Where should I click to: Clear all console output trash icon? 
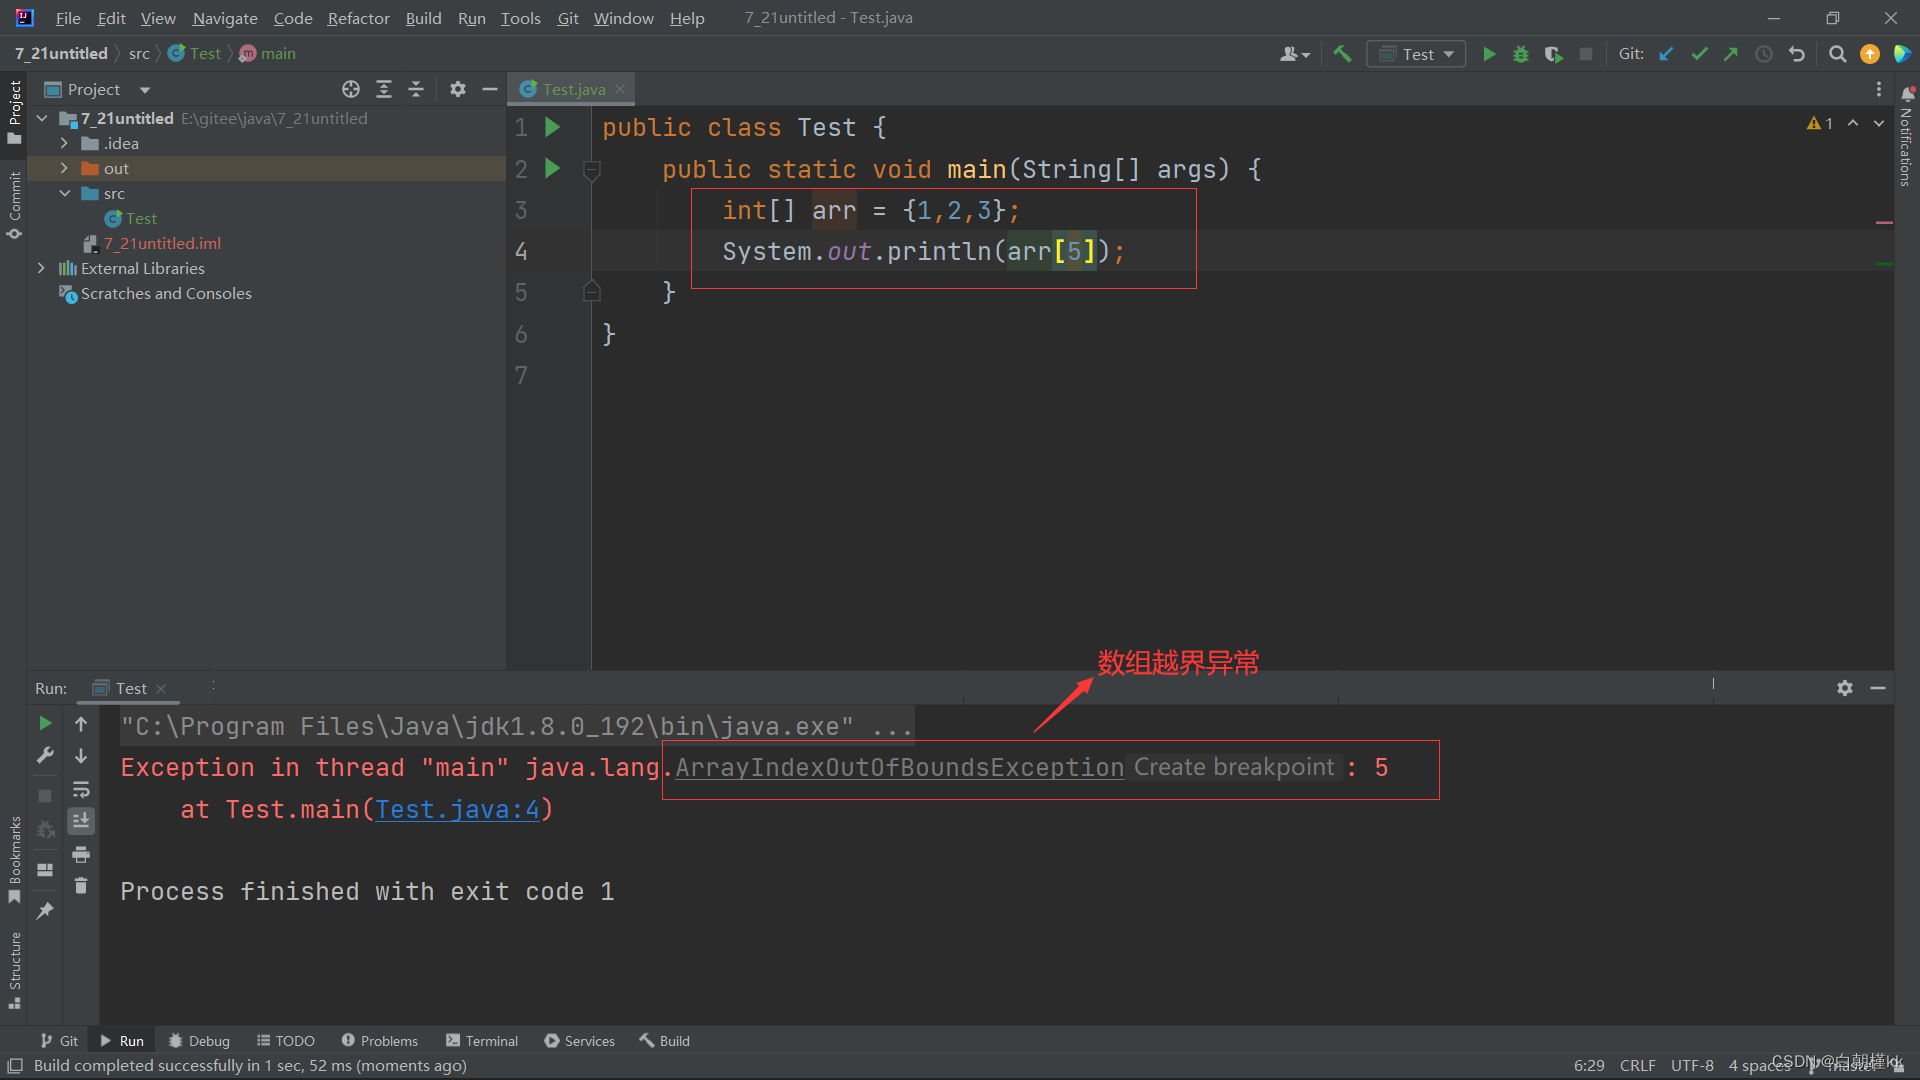coord(81,886)
